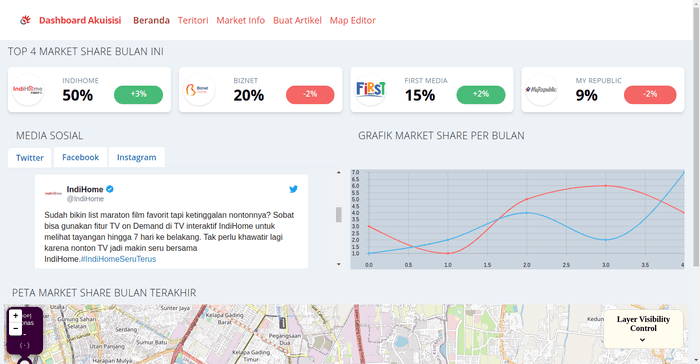Click the blue line point at 2.0
Viewport: 700px width, 364px height.
tap(527, 213)
